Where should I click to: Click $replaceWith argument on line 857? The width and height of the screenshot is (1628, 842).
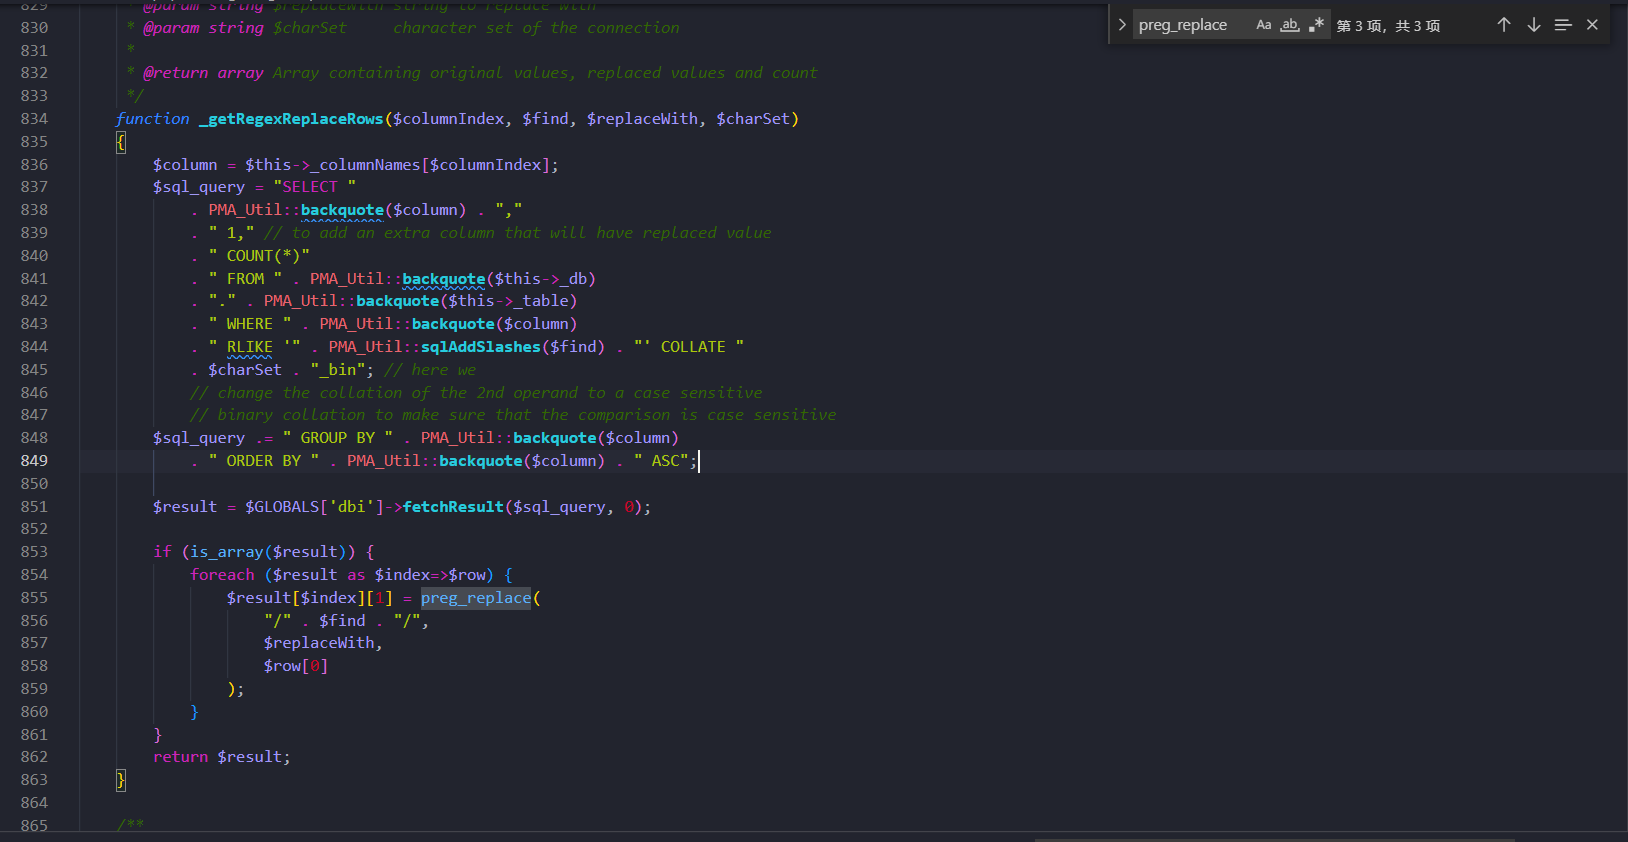[x=319, y=643]
